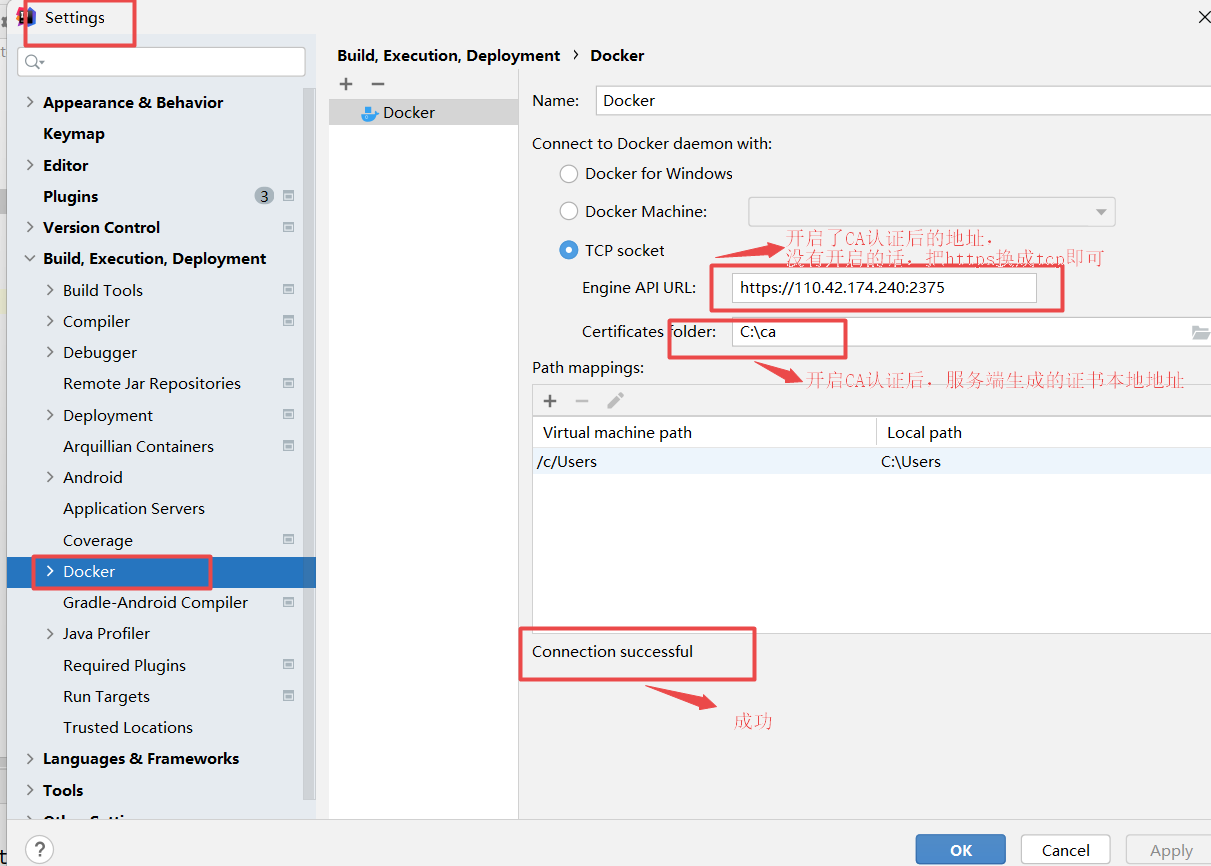Open Arquillian Containers settings

coord(138,446)
